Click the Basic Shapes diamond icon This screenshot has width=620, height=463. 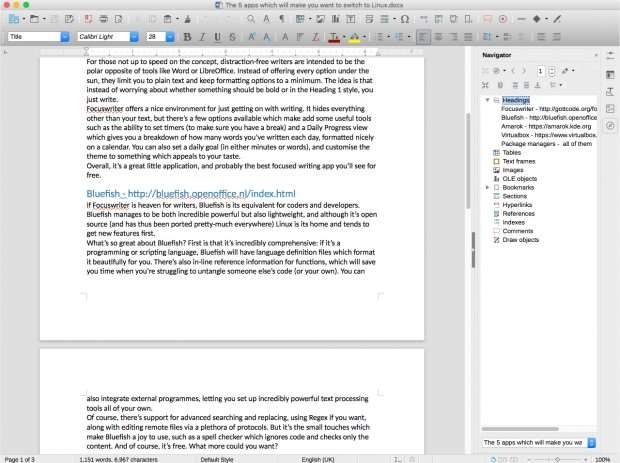537,19
